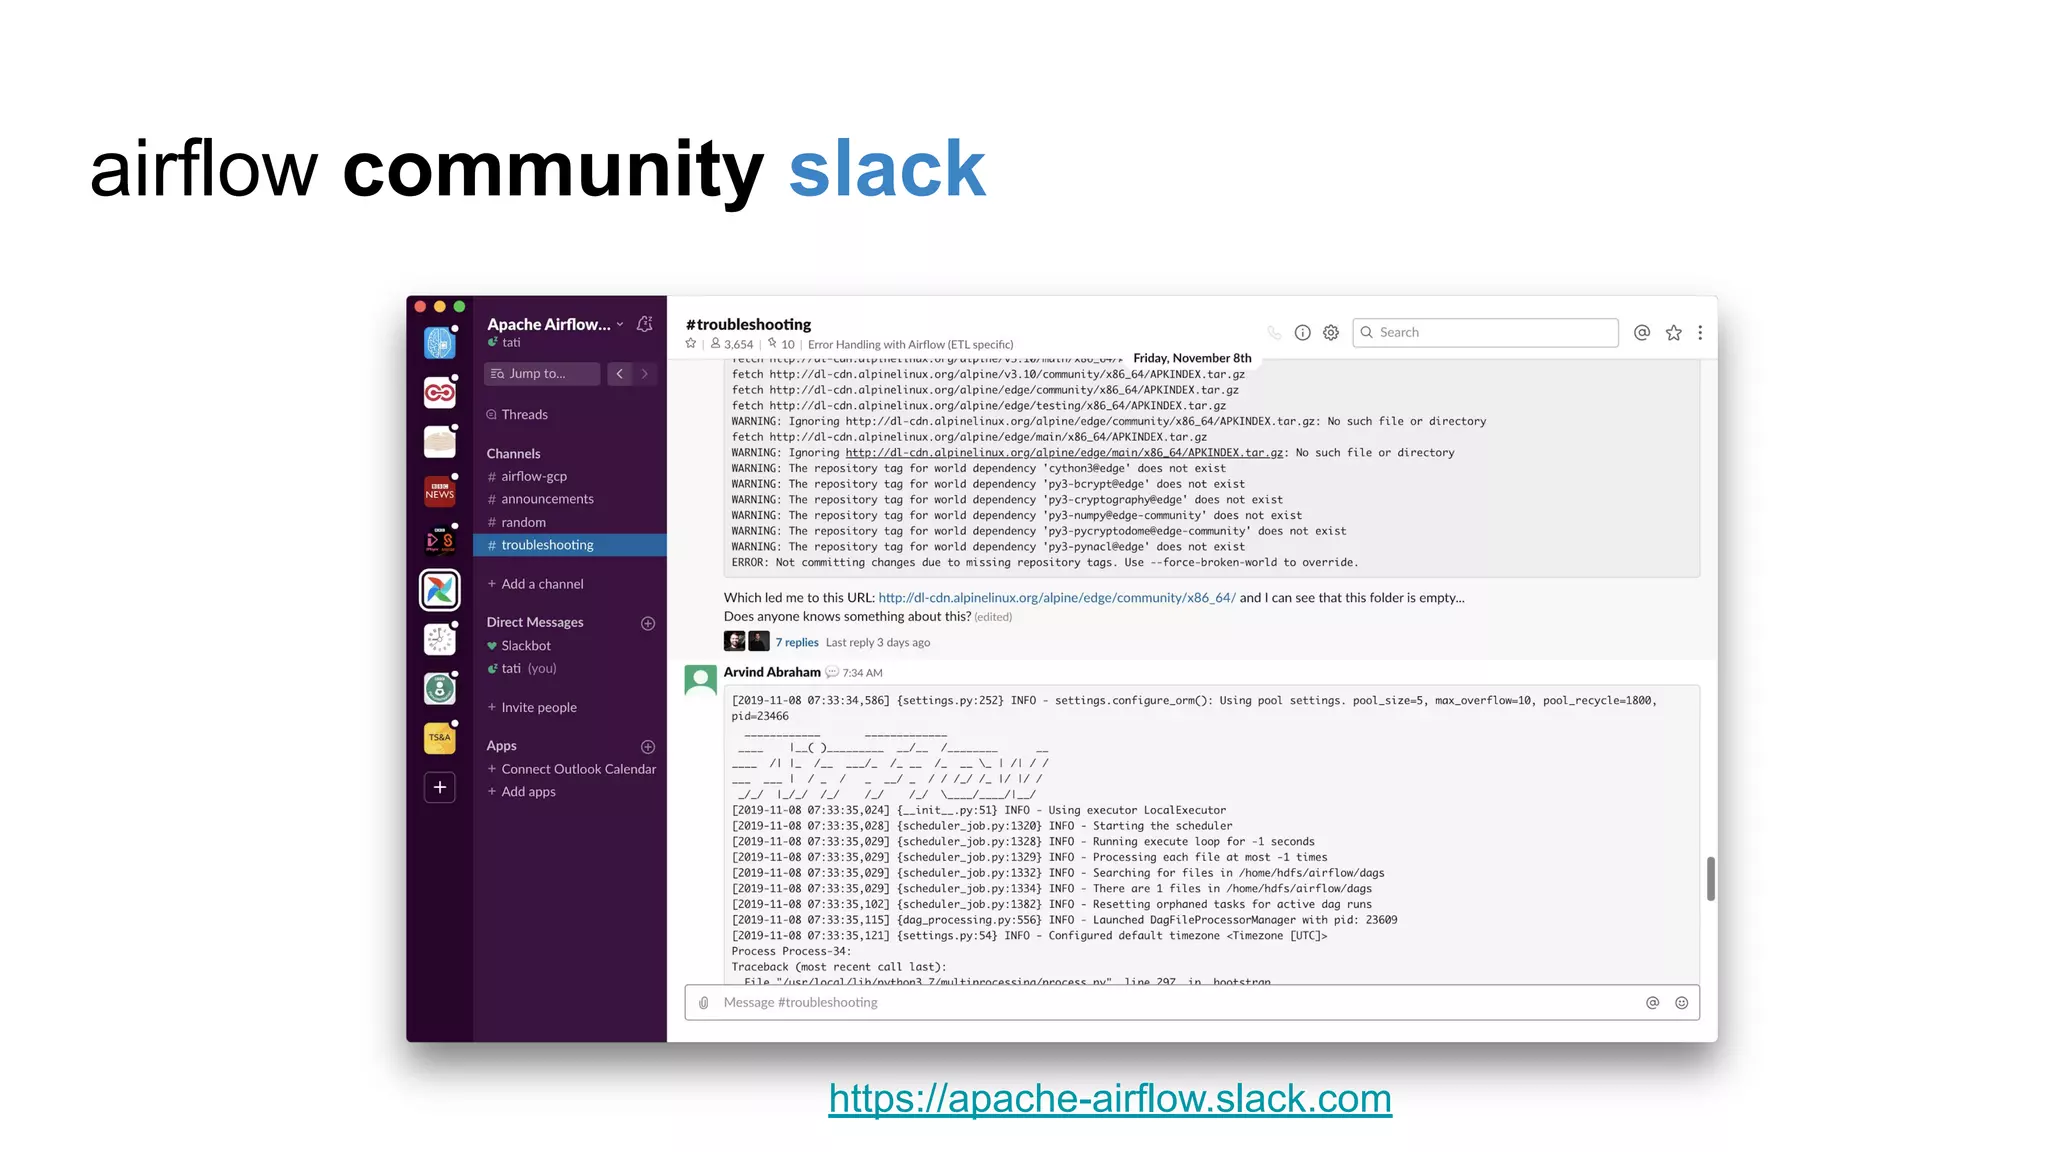
Task: Click the Channels section header
Action: pos(513,454)
